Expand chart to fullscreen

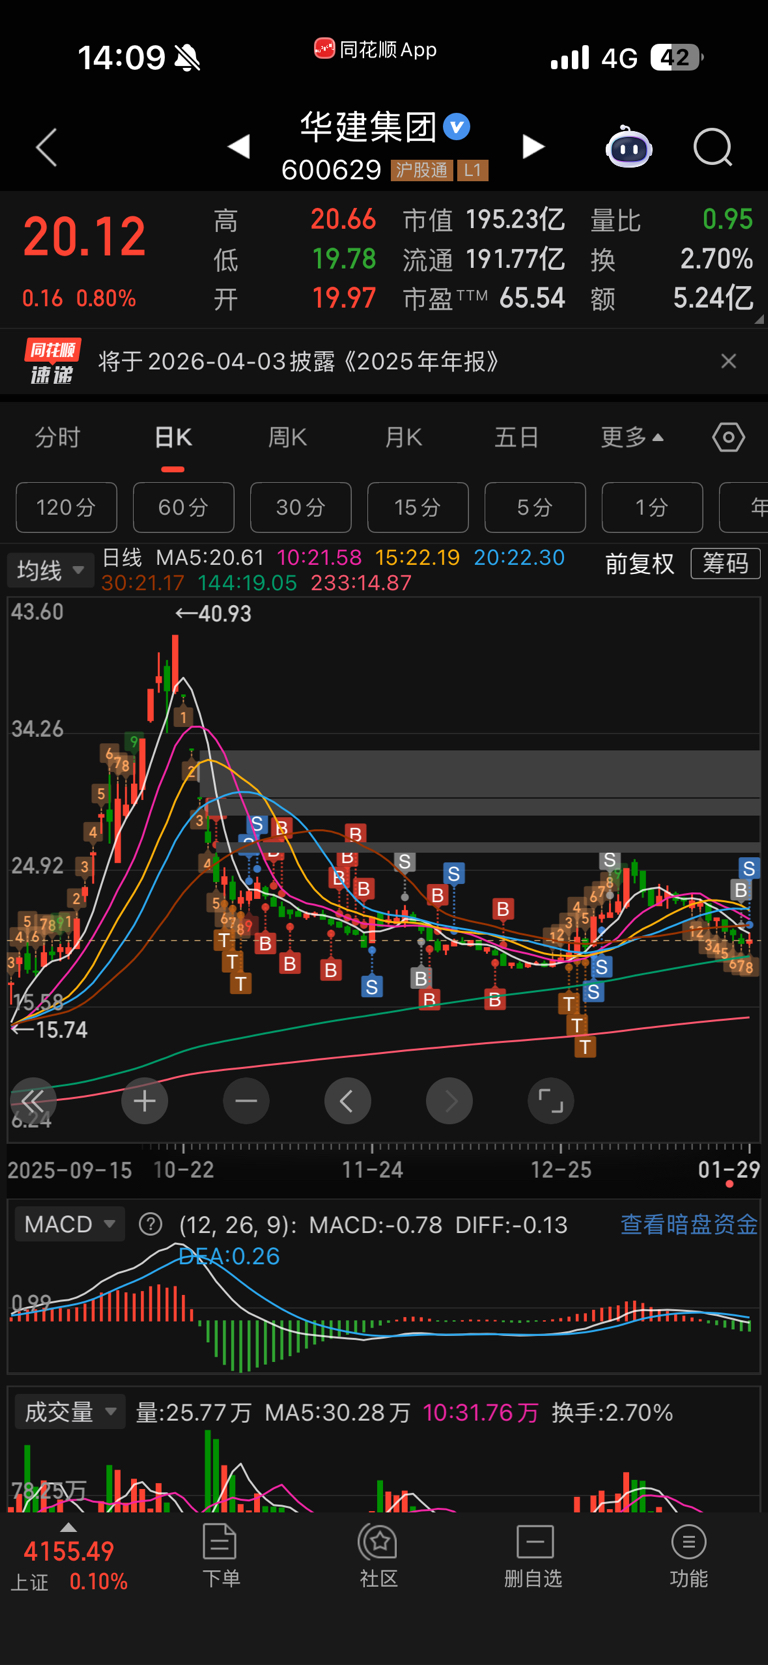click(551, 1101)
